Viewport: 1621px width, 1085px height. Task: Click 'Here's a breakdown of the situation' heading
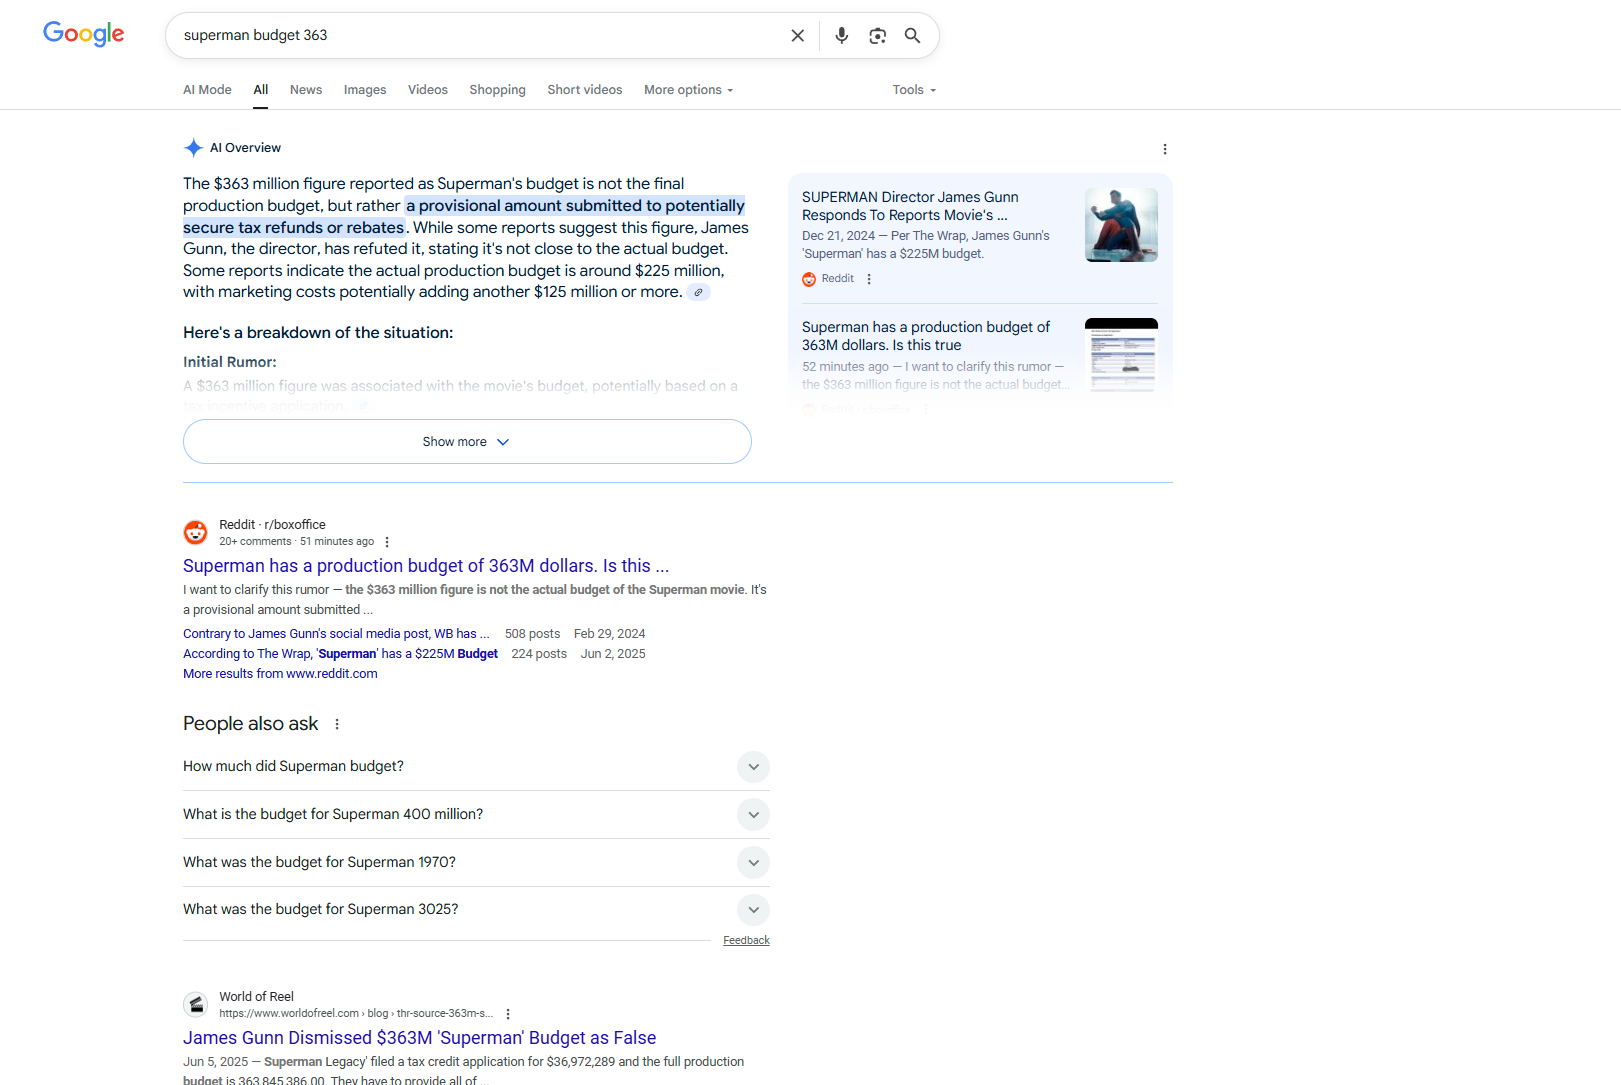(x=318, y=333)
